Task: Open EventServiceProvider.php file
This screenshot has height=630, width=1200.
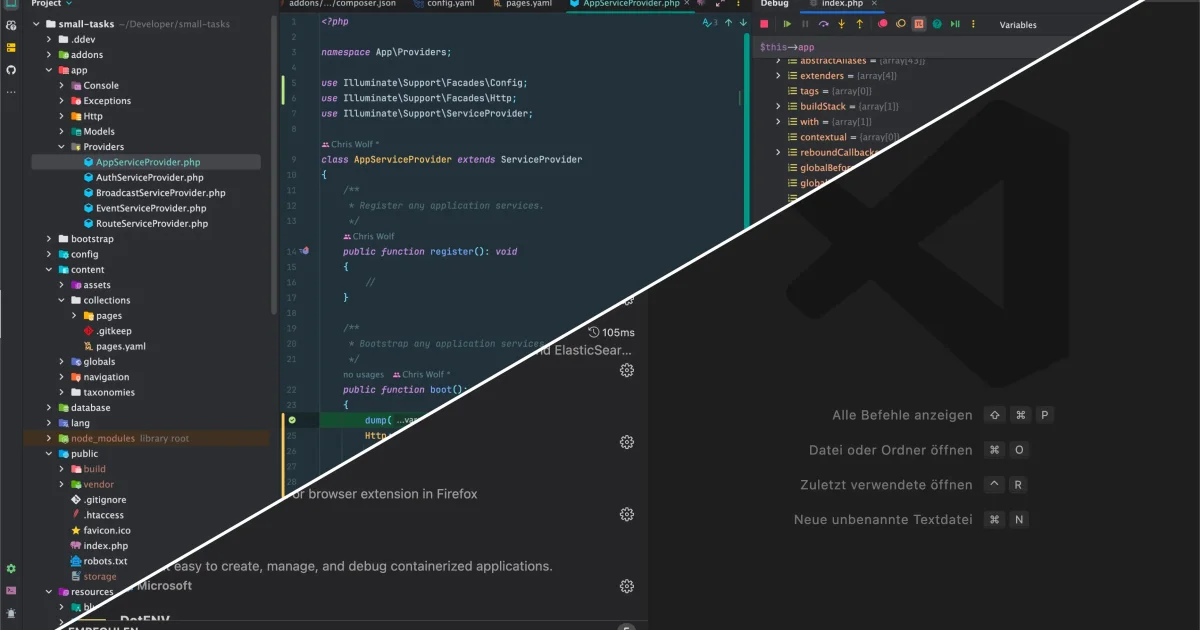Action: pos(150,208)
